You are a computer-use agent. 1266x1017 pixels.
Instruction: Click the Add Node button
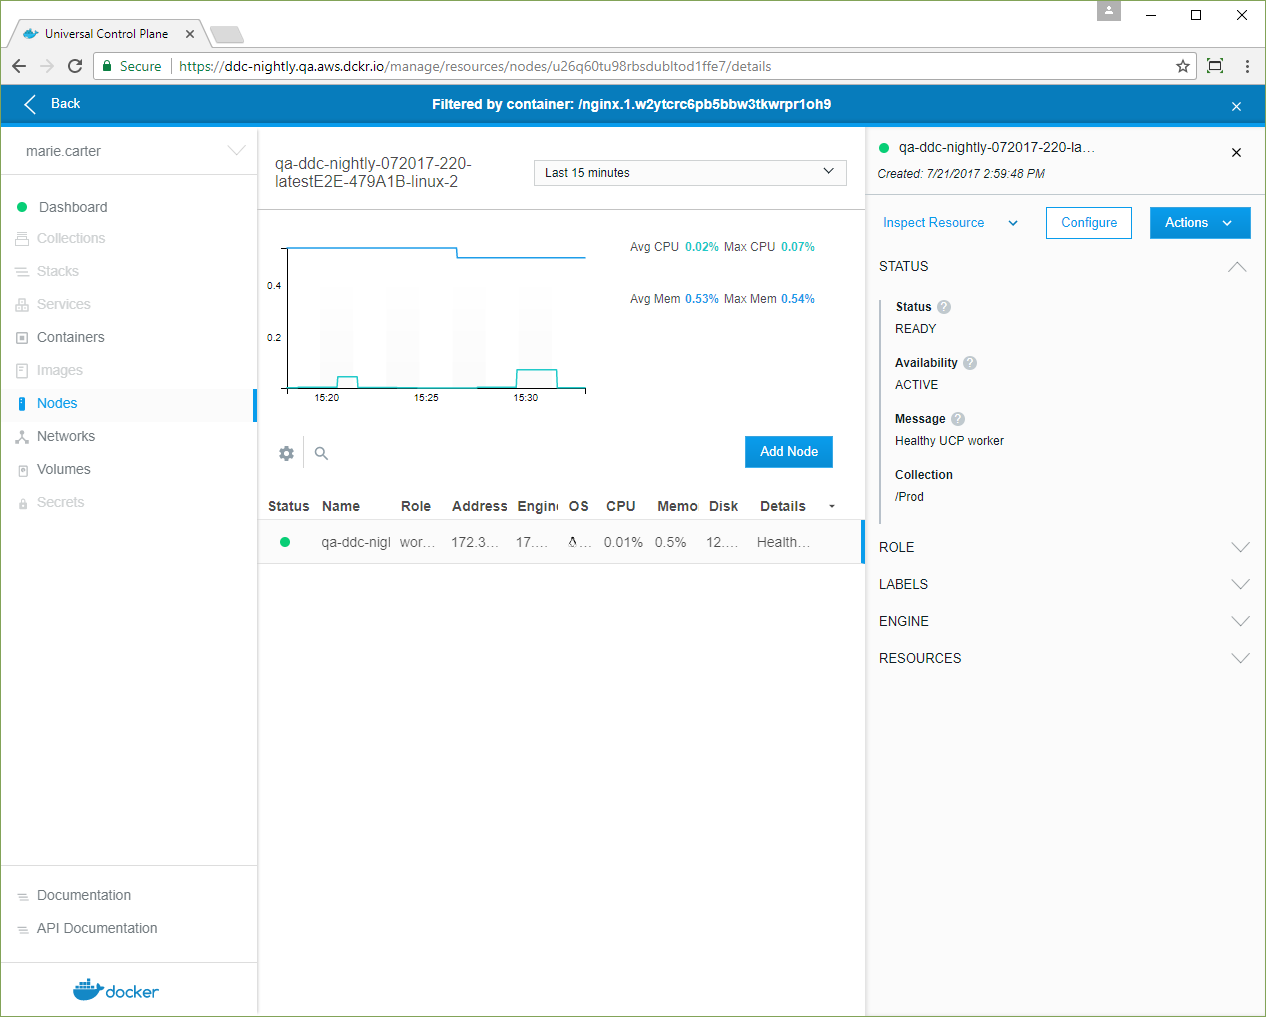pyautogui.click(x=788, y=452)
